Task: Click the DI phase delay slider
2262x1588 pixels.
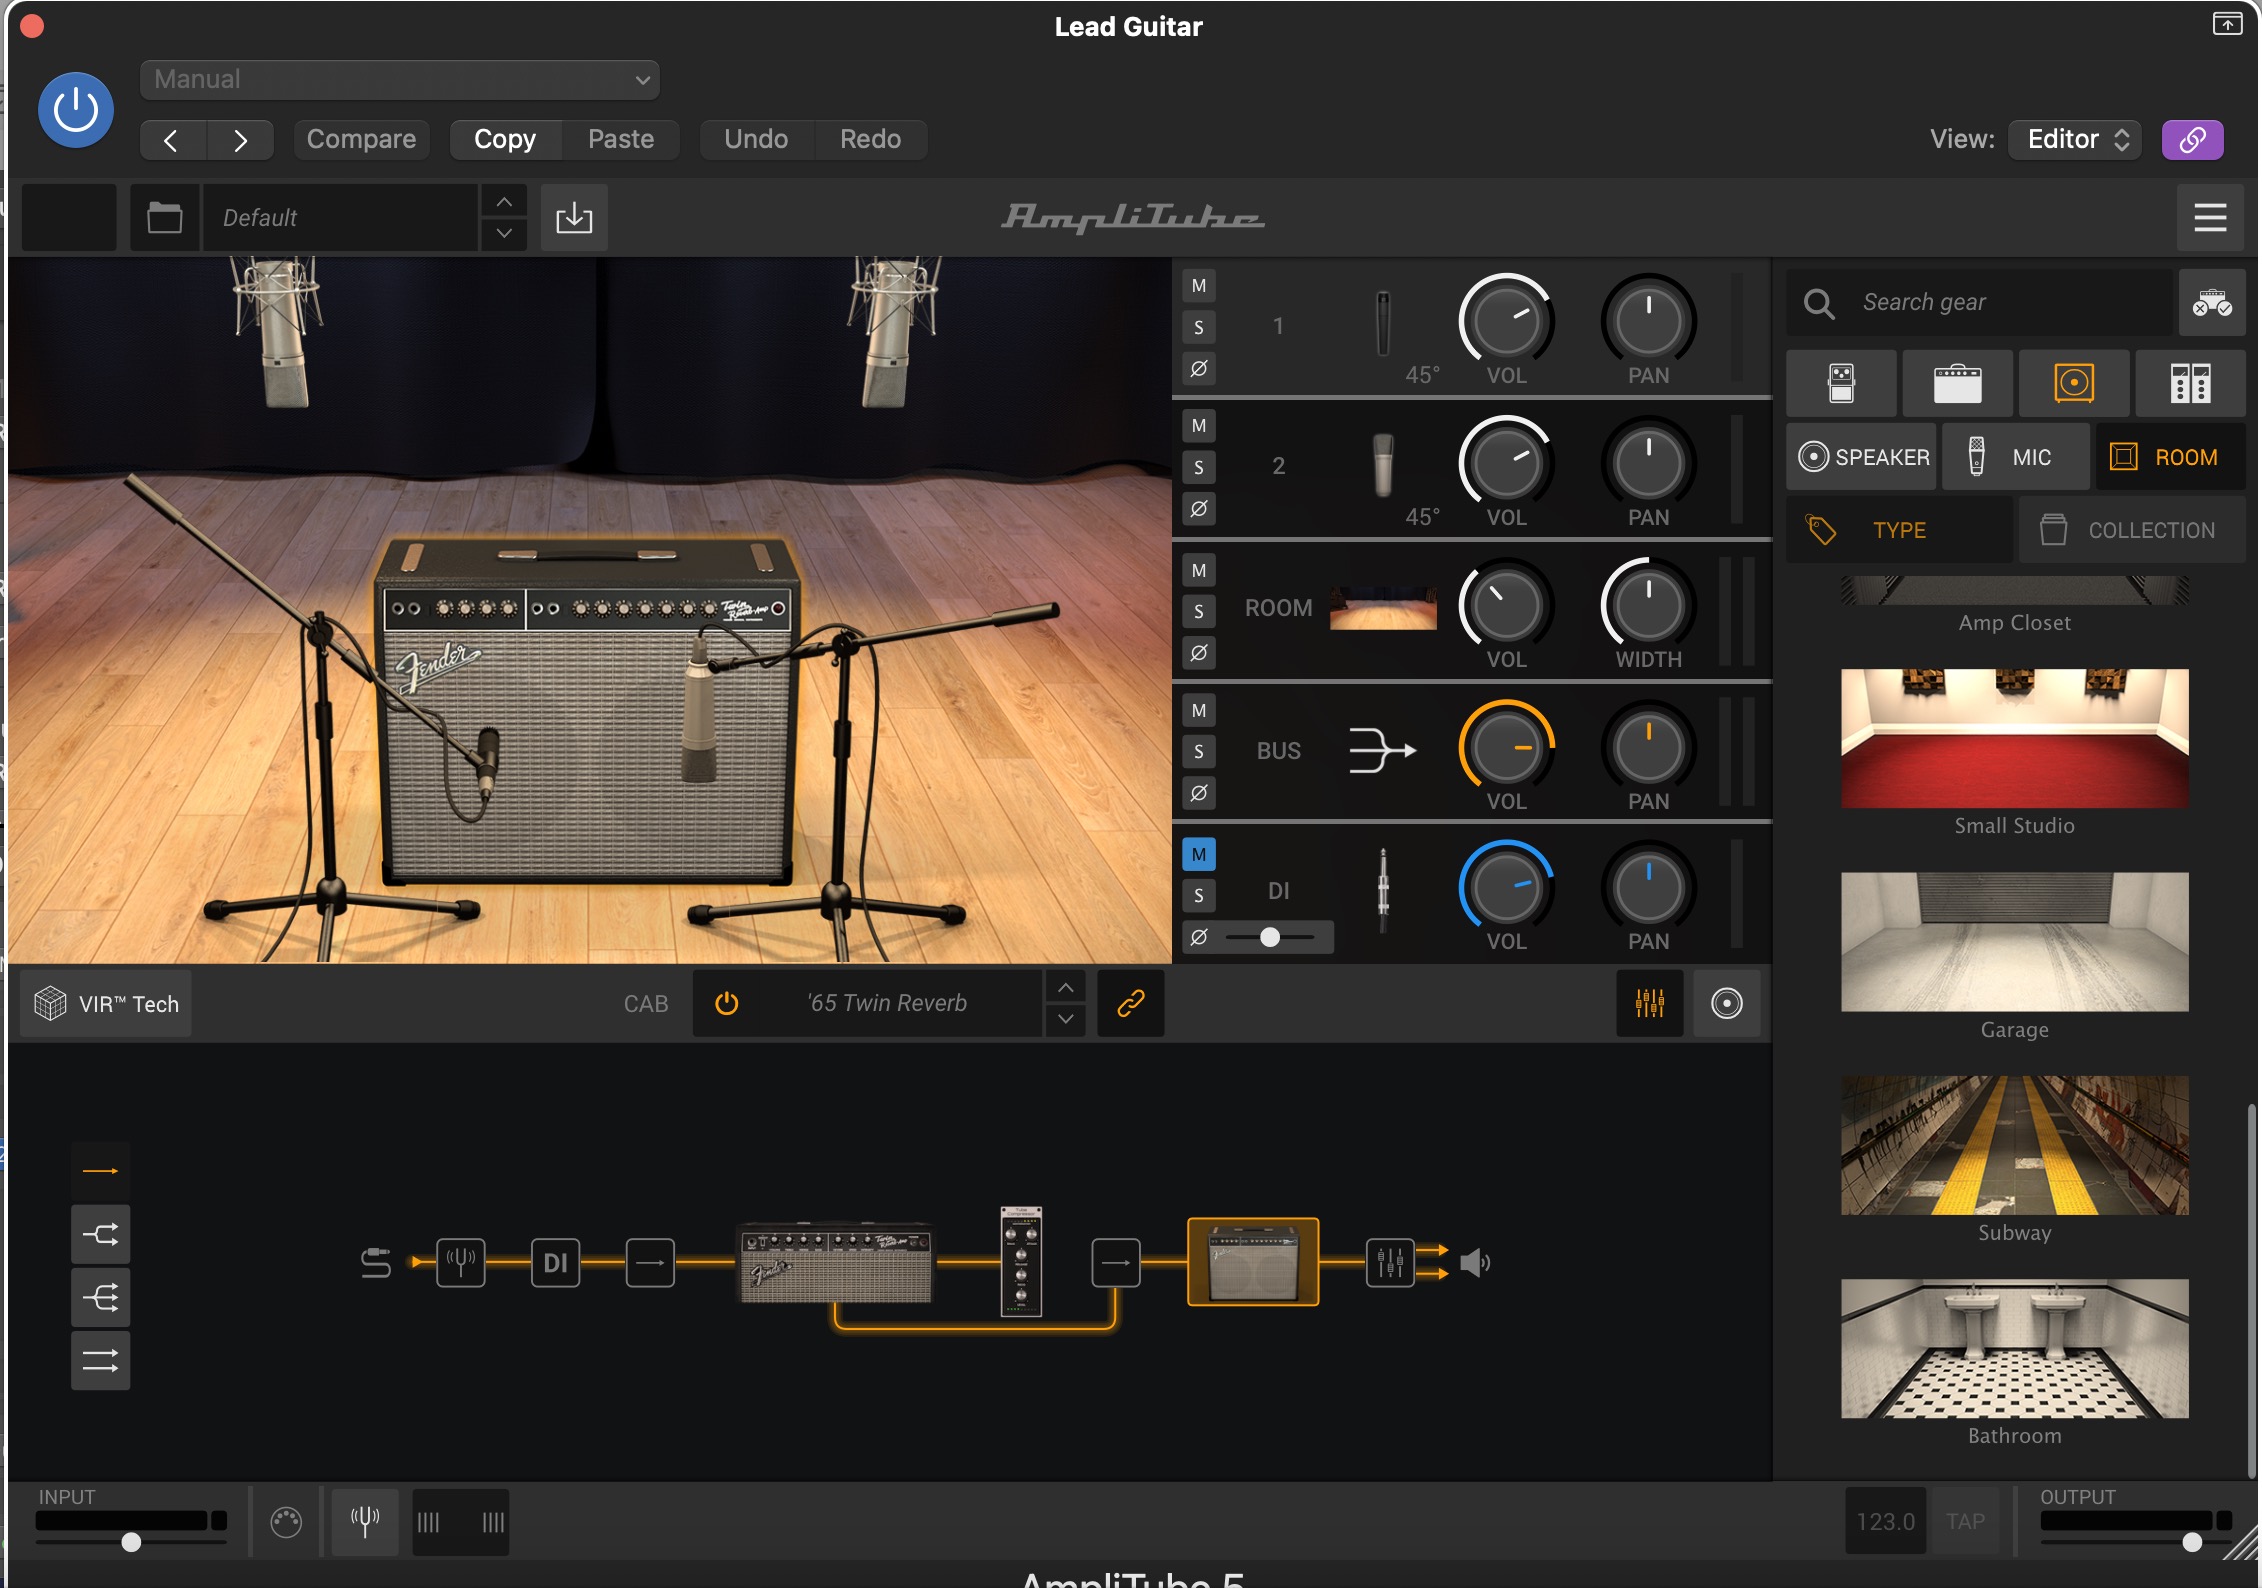Action: (1270, 937)
